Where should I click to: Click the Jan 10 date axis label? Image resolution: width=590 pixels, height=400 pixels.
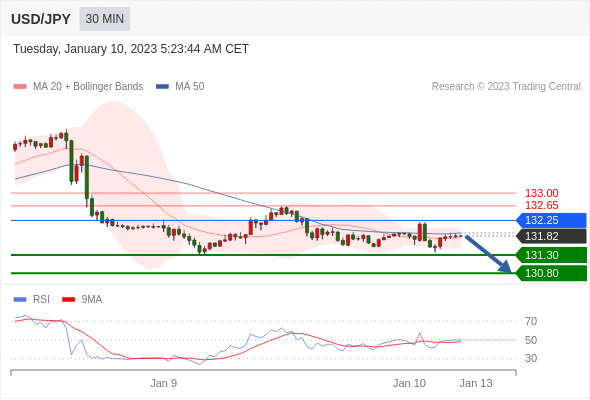(409, 383)
